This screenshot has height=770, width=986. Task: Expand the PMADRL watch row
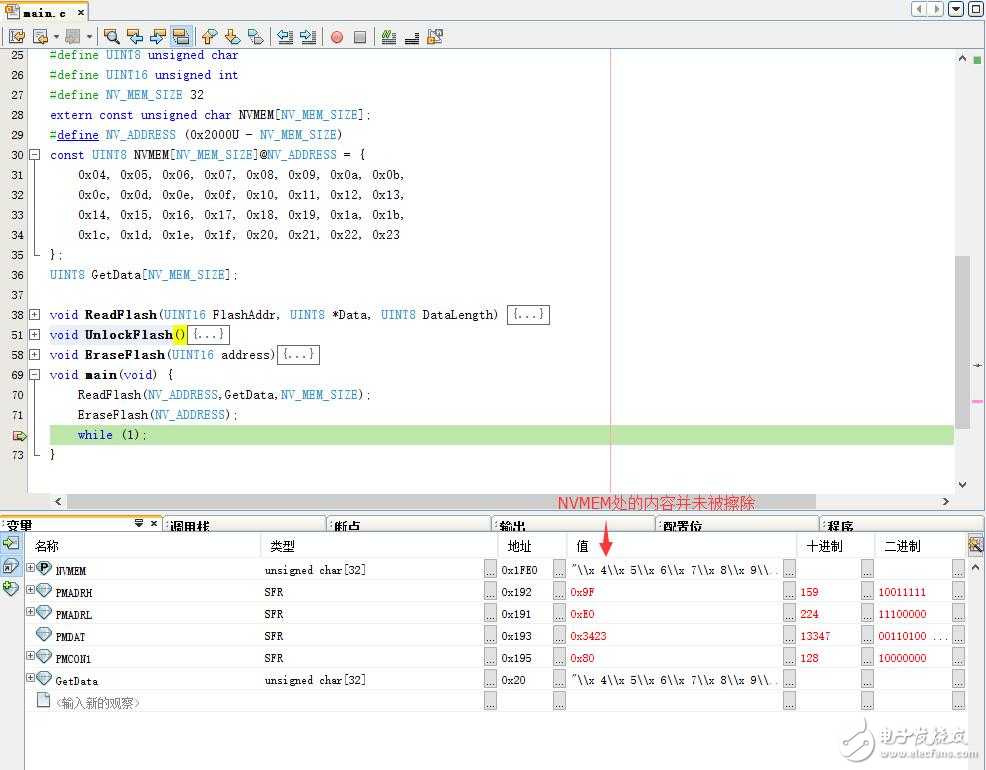[x=30, y=612]
